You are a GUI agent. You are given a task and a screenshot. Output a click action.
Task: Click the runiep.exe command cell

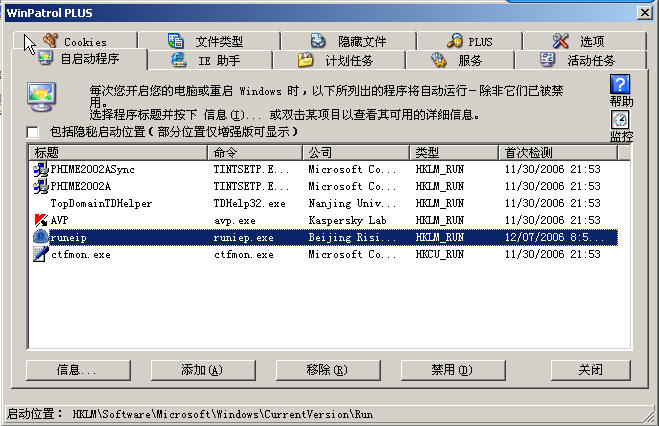[x=243, y=237]
